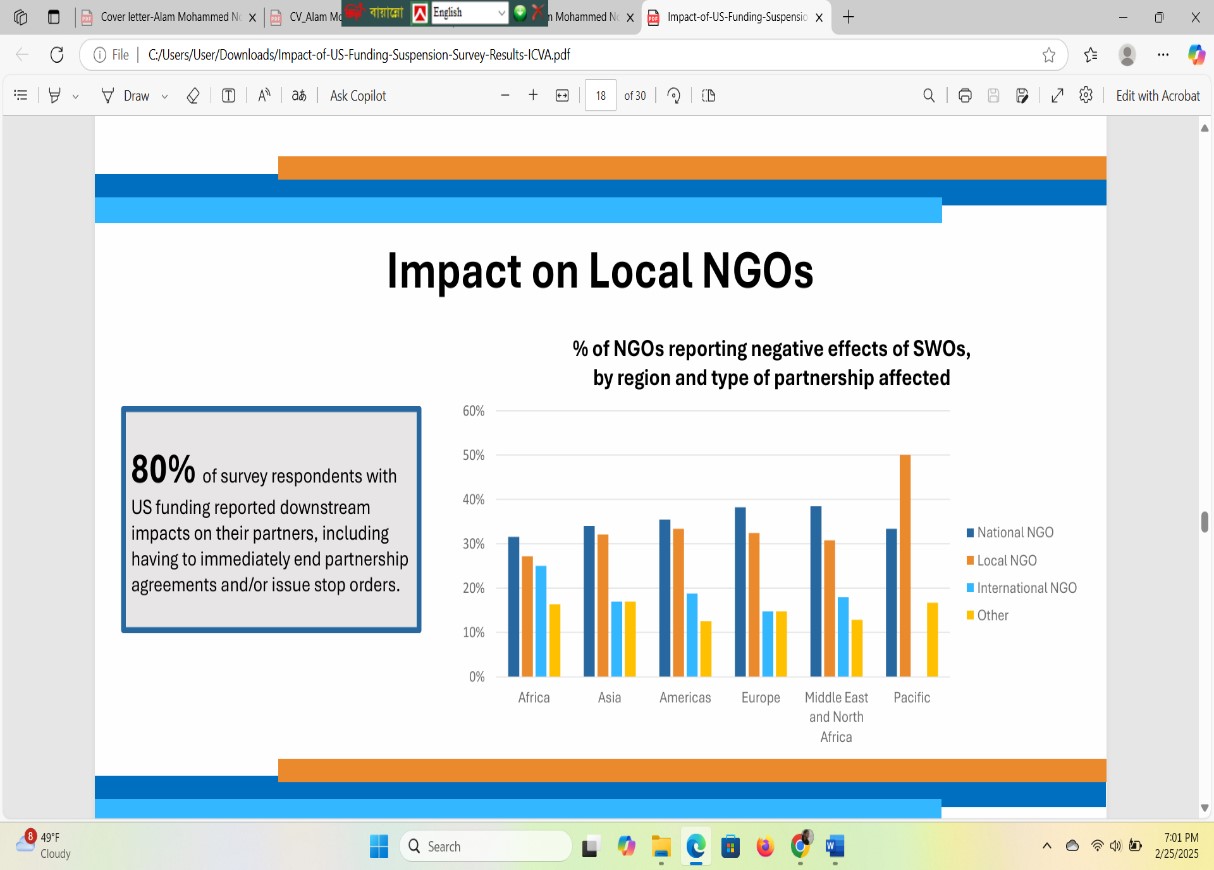Open the PDF table of contents
Viewport: 1214px width, 870px height.
(x=21, y=96)
